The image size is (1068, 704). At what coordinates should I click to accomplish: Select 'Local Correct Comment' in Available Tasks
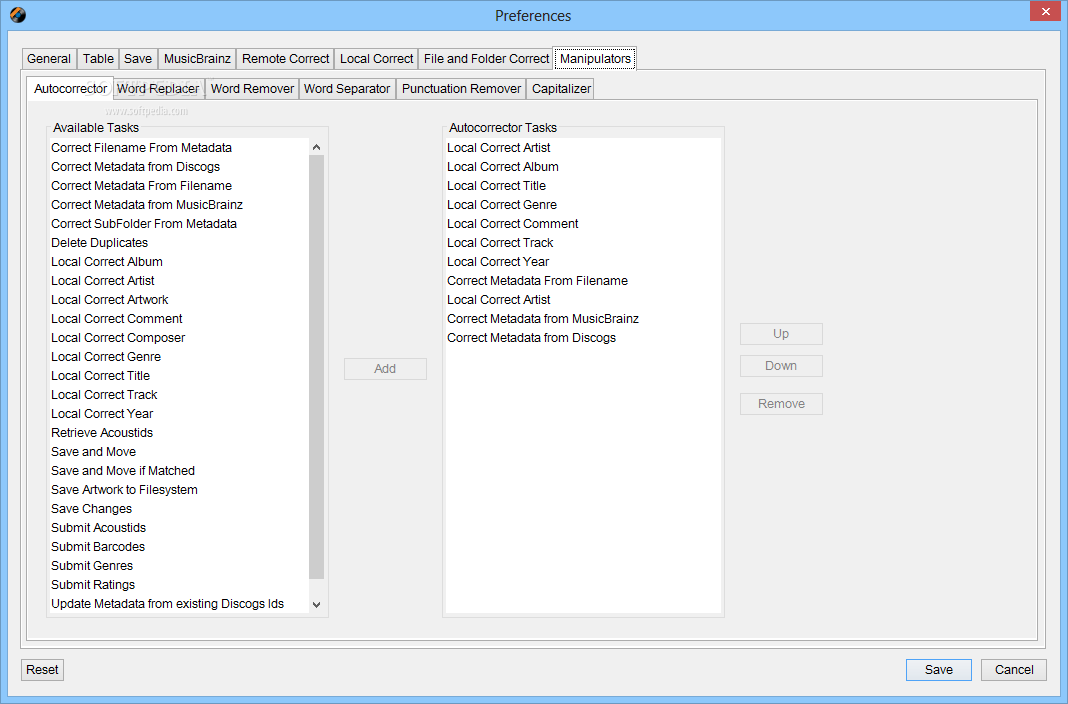(x=179, y=319)
